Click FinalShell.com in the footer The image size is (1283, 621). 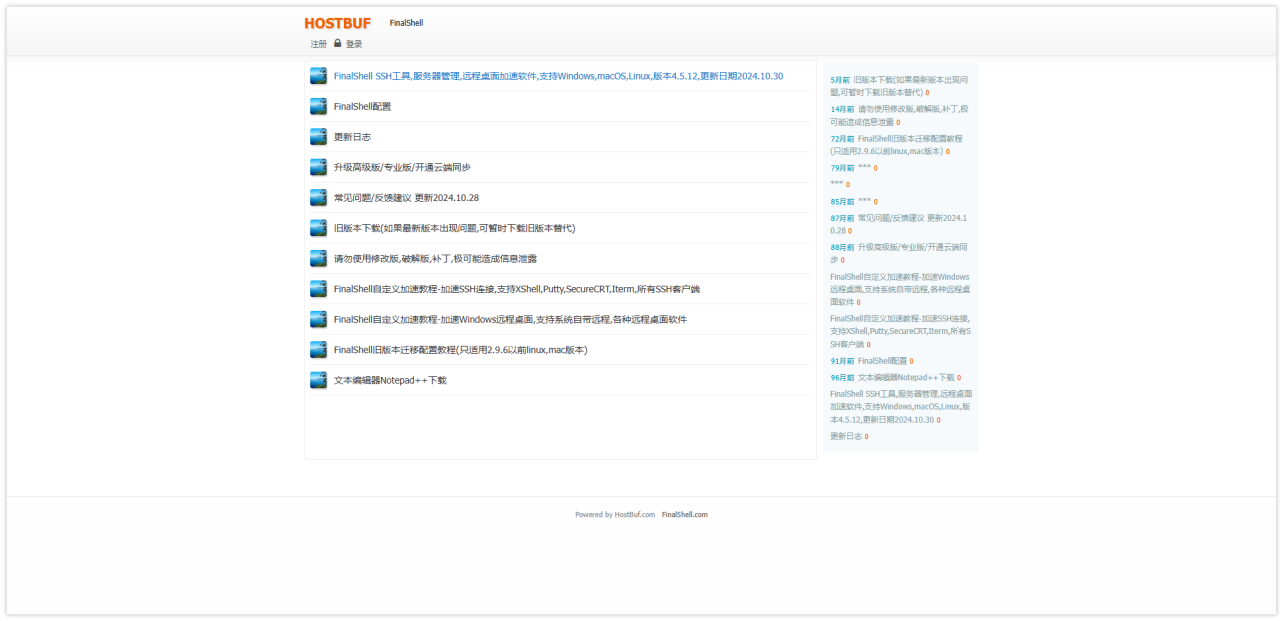click(685, 514)
